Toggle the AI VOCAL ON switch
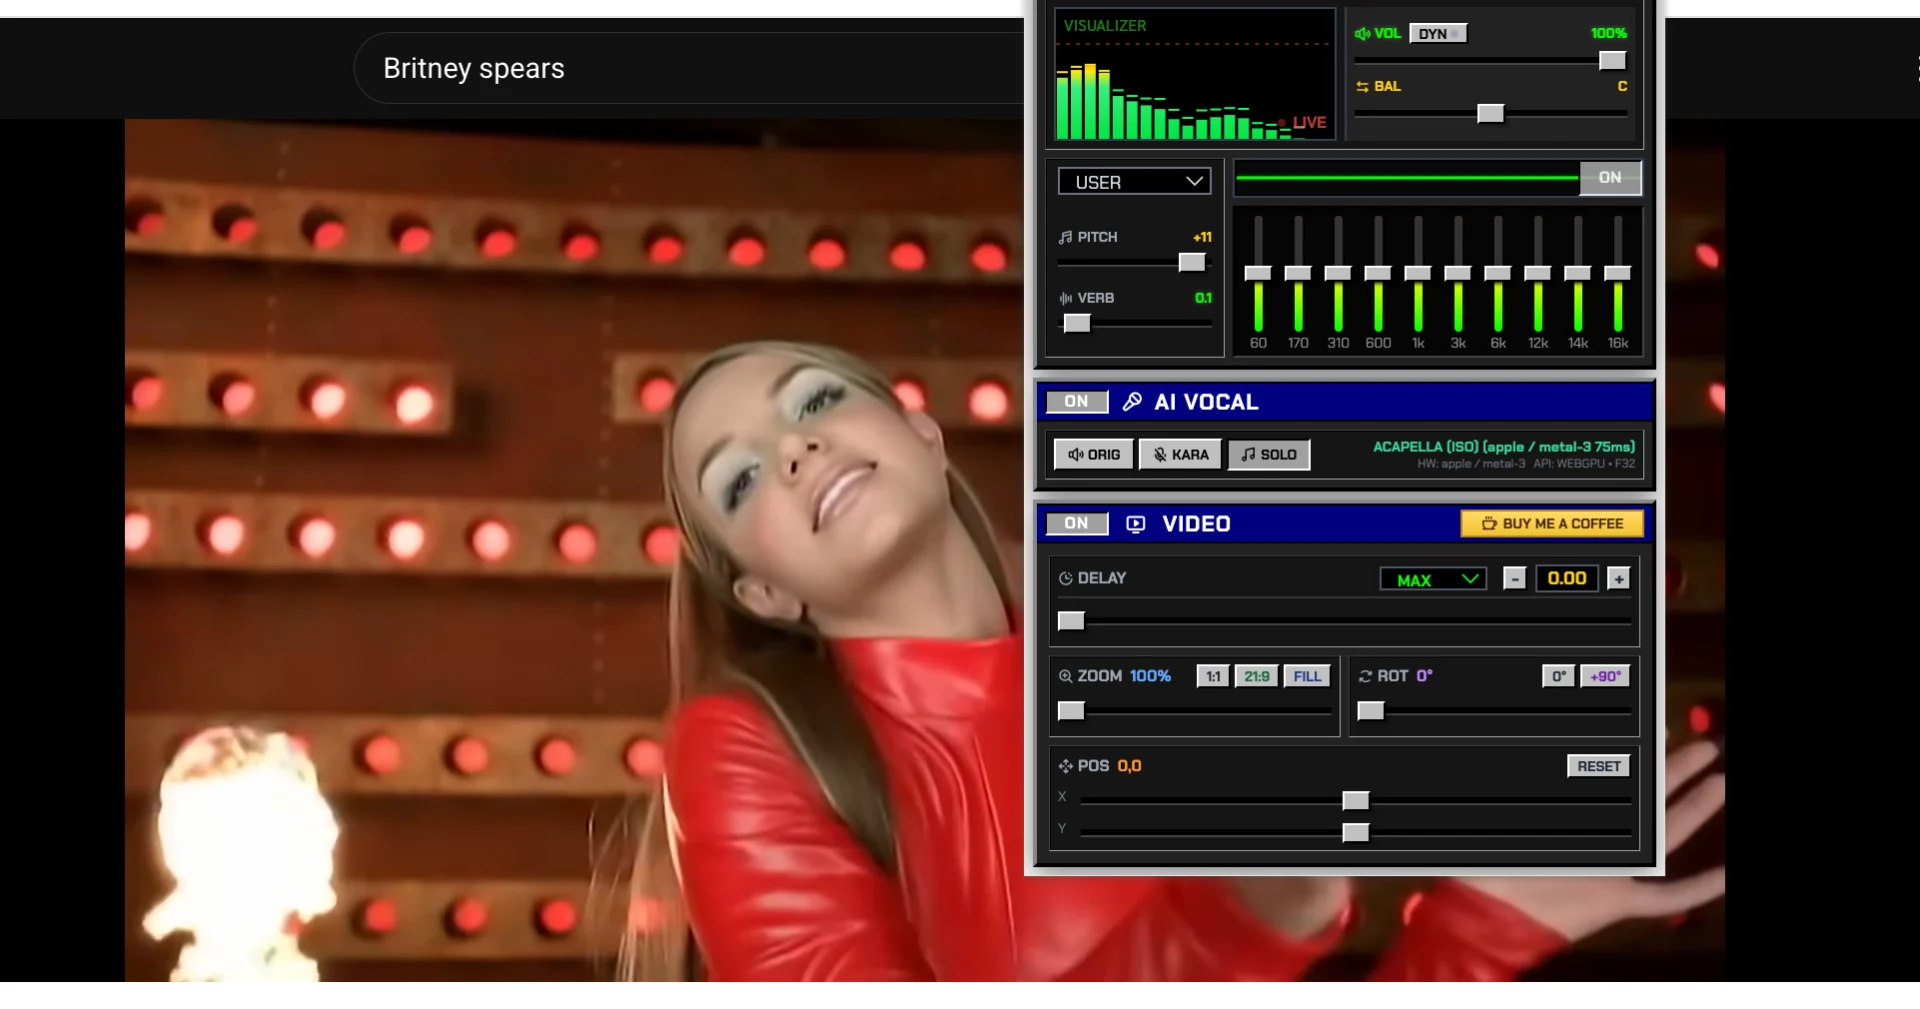The width and height of the screenshot is (1920, 1009). (1077, 402)
